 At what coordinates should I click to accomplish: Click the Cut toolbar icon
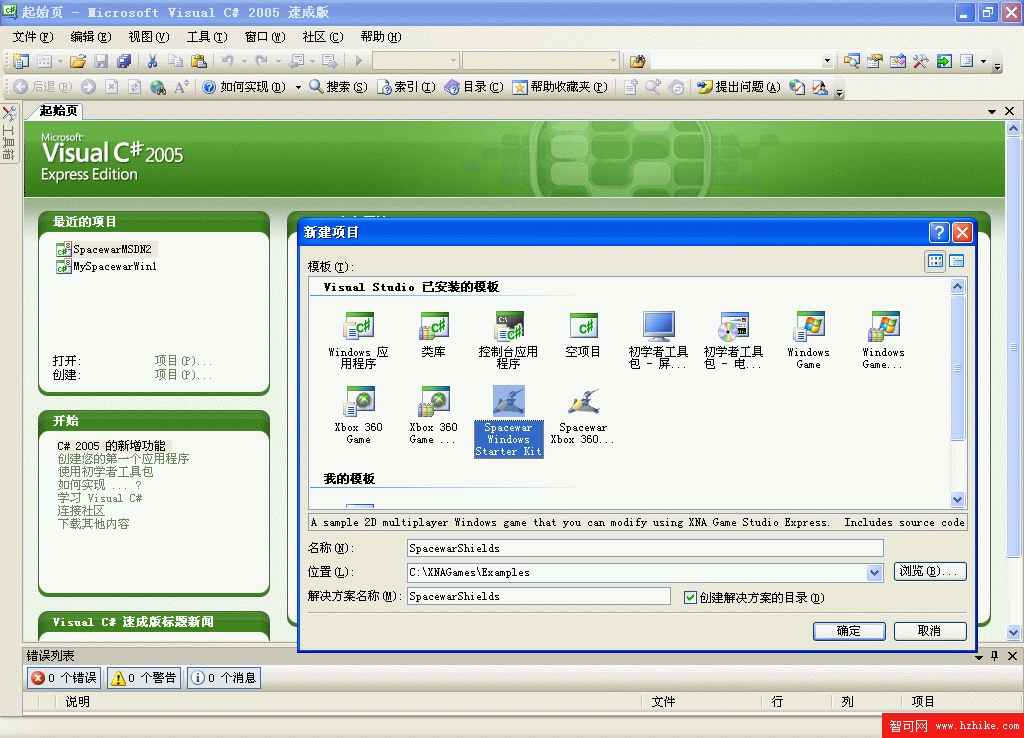click(152, 61)
